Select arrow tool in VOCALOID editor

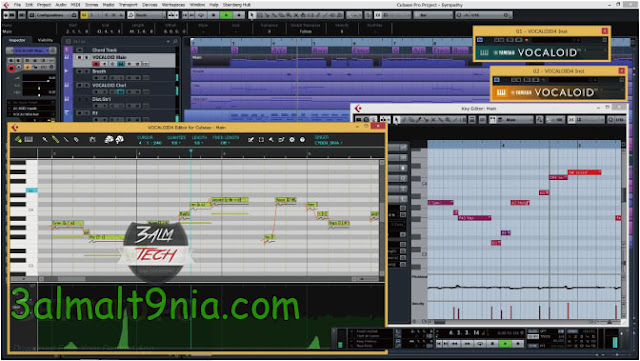point(44,140)
